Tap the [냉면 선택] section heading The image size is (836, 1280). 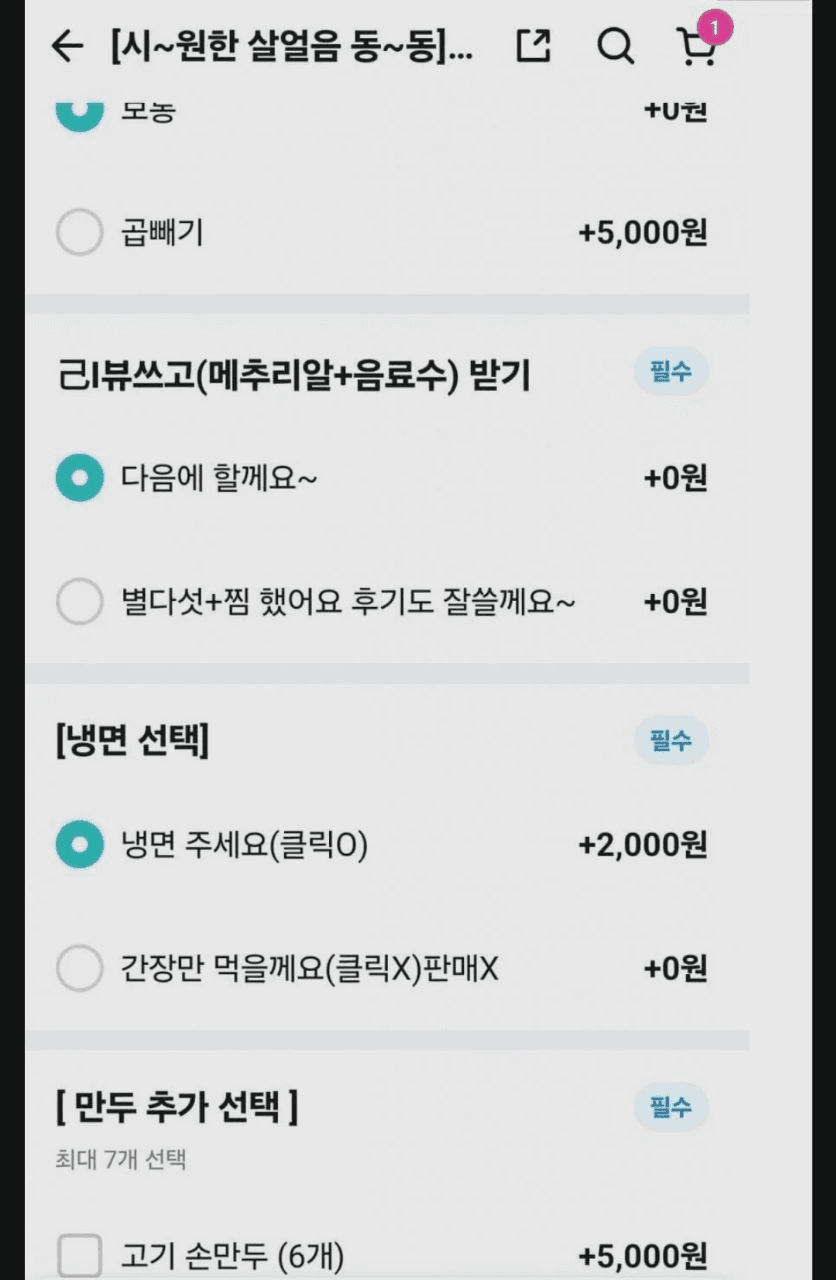(x=132, y=742)
